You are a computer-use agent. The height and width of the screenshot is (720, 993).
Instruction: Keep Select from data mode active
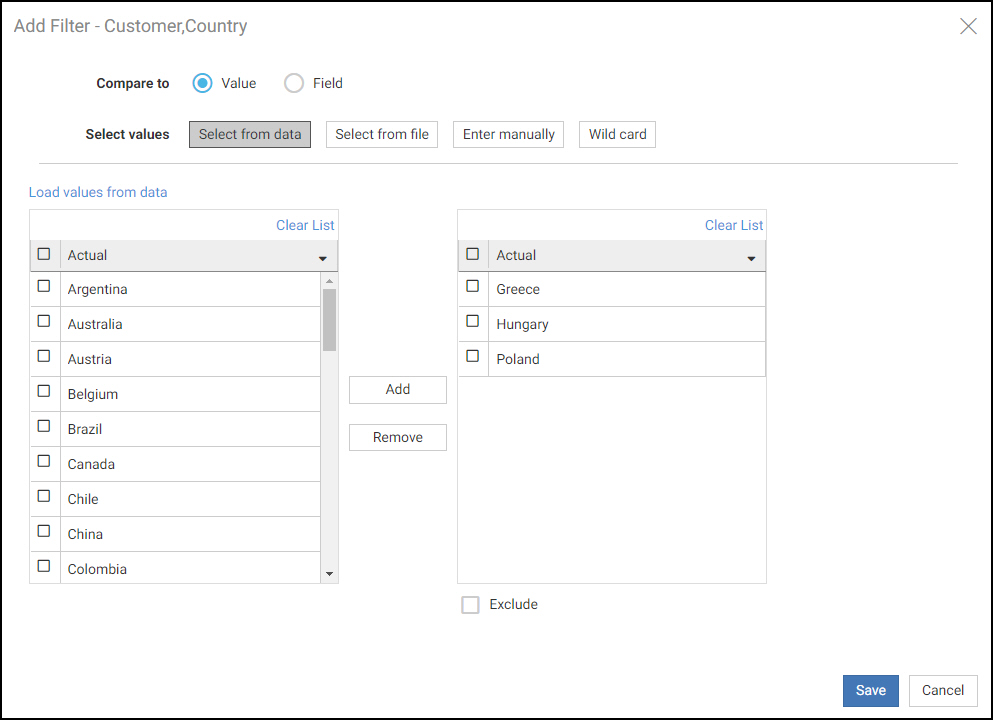click(249, 134)
